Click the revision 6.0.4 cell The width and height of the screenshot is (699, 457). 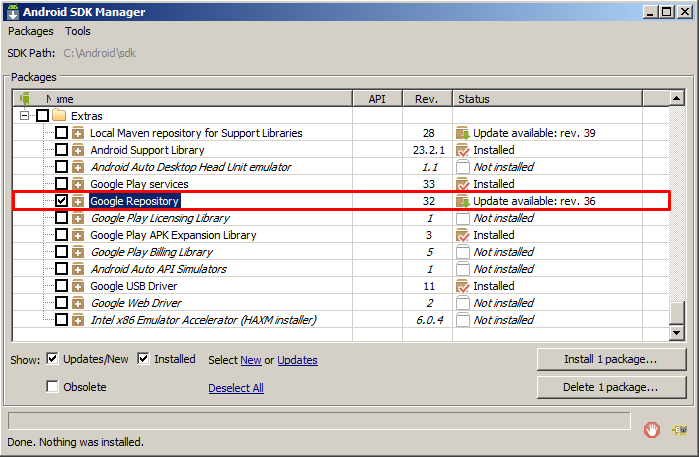click(430, 320)
